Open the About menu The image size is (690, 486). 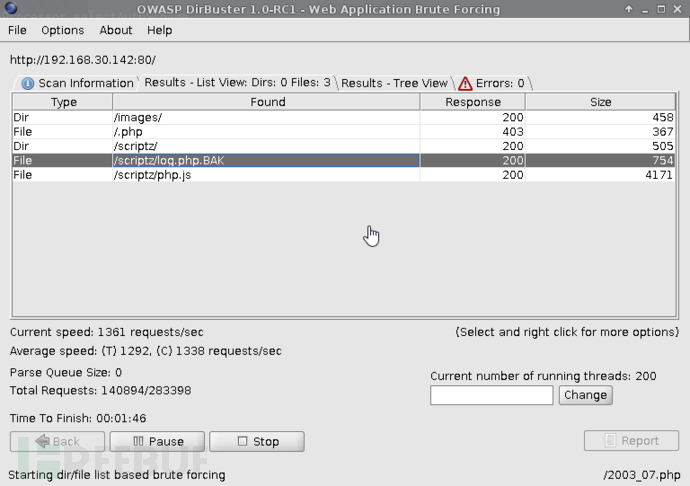pos(115,30)
